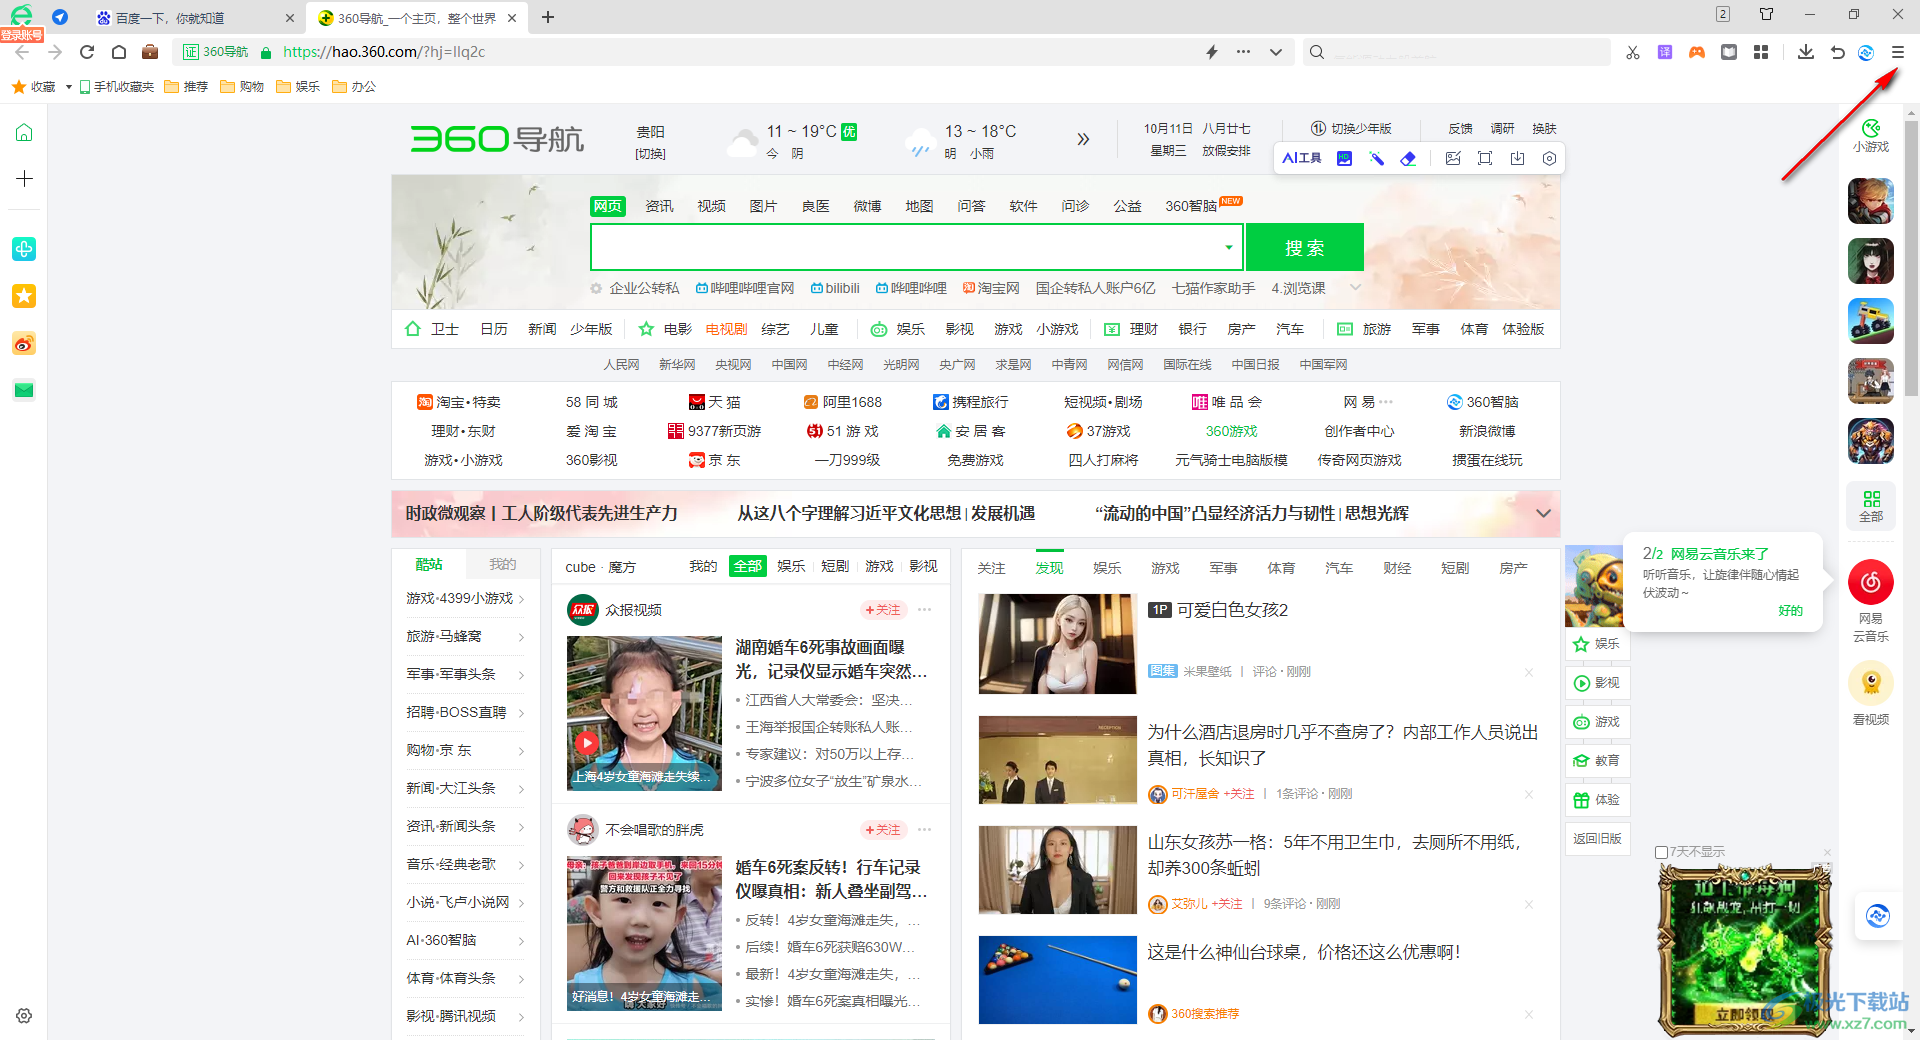Open the 京东 site link
Image resolution: width=1920 pixels, height=1040 pixels.
pos(715,460)
